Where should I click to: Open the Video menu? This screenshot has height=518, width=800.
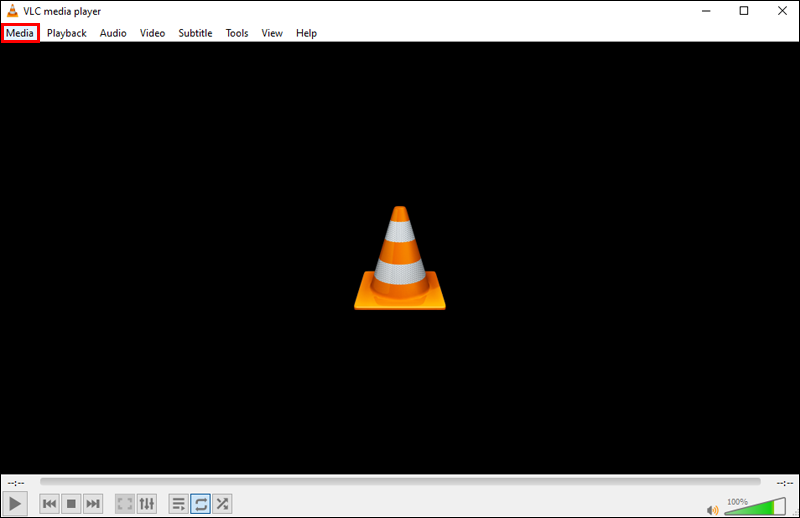click(152, 33)
